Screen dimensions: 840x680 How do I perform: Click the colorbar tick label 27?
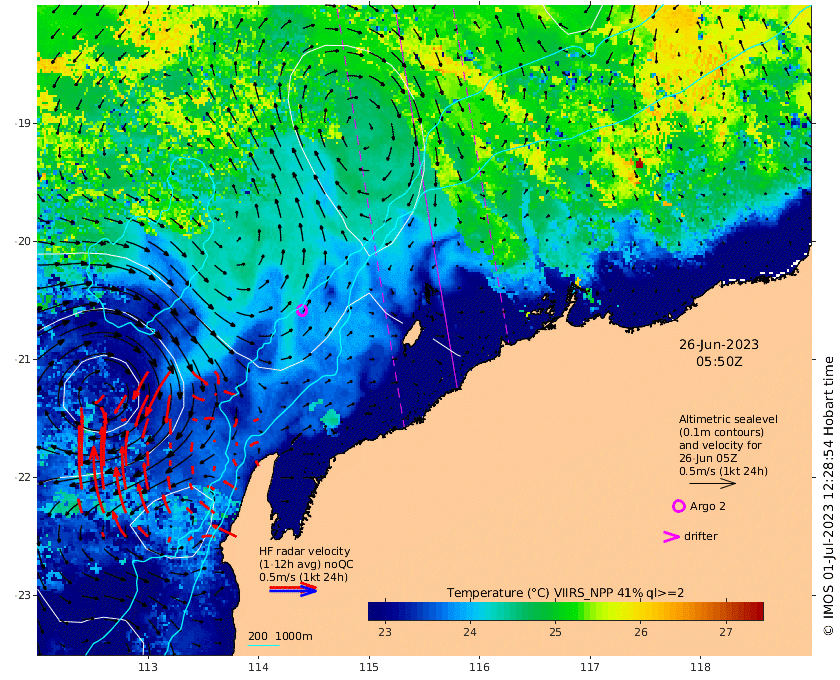[x=726, y=632]
